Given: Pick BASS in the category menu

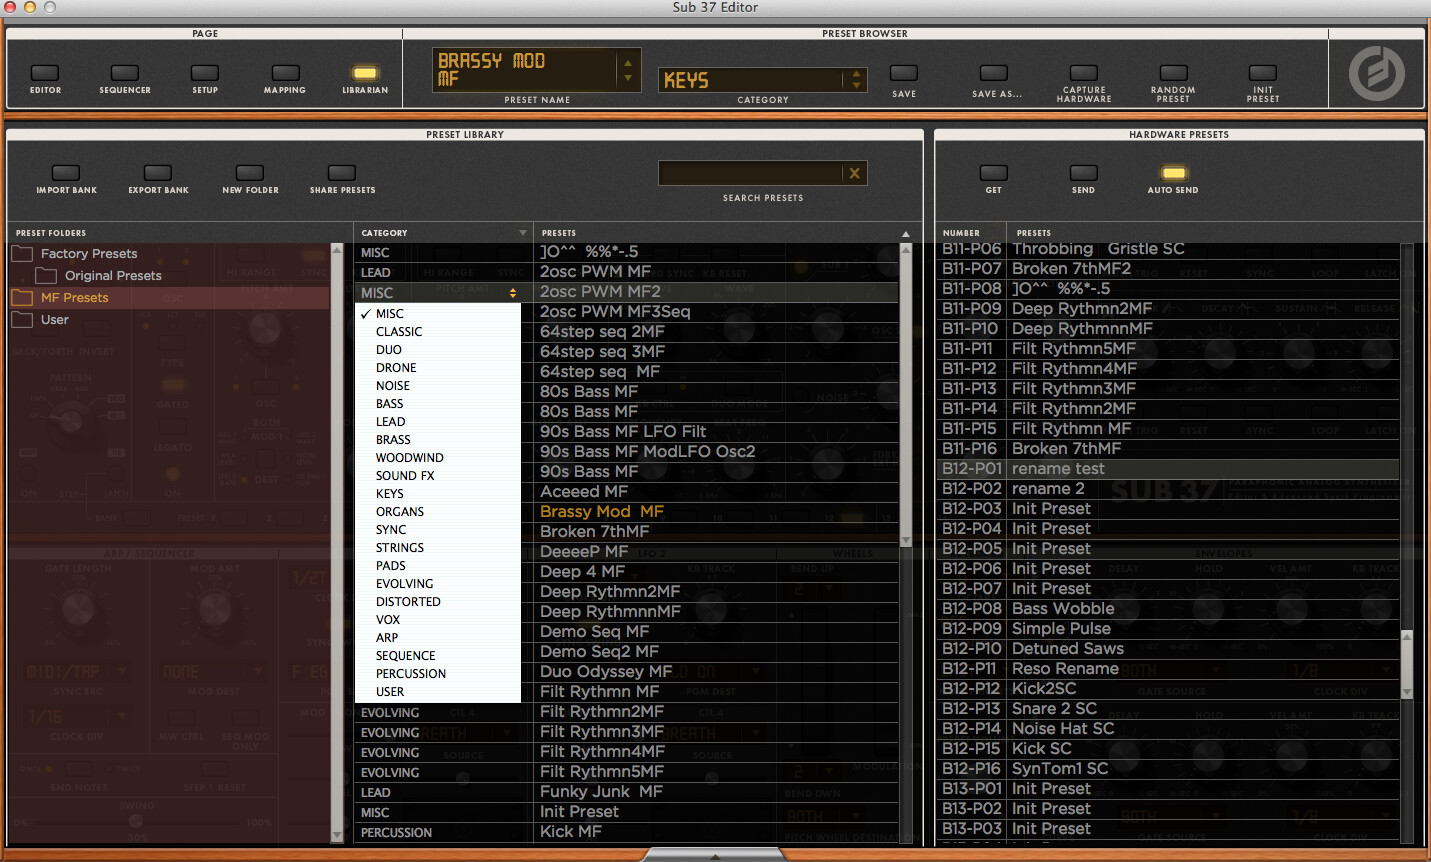Looking at the screenshot, I should point(390,404).
